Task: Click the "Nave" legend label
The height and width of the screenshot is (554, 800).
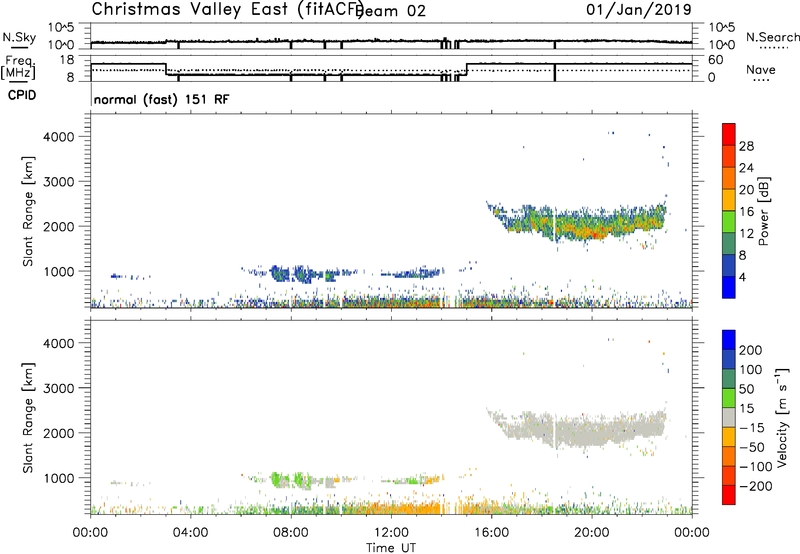Action: tap(761, 69)
